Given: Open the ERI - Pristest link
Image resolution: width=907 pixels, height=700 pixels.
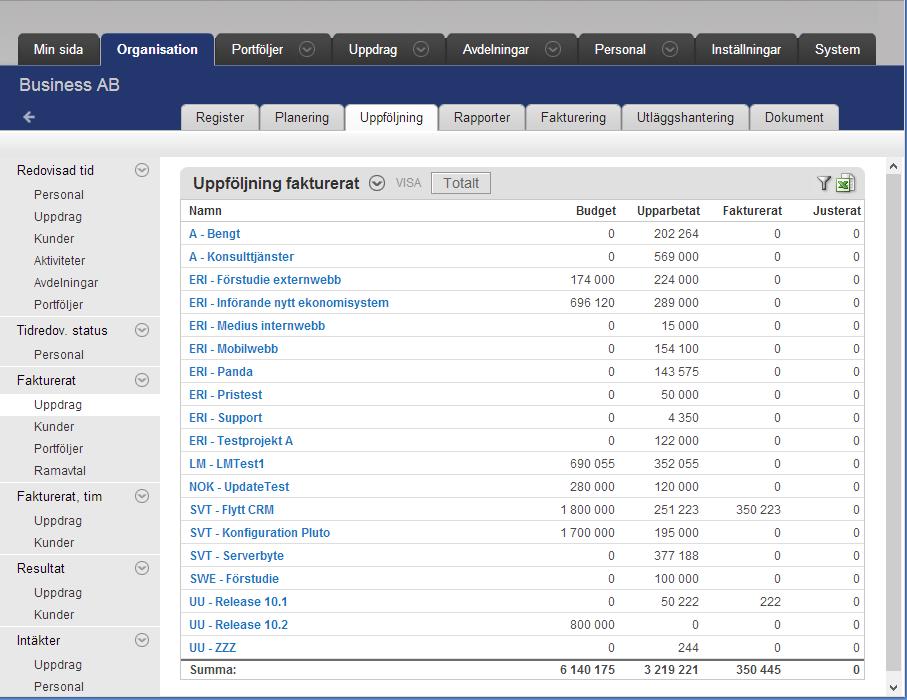Looking at the screenshot, I should (226, 395).
